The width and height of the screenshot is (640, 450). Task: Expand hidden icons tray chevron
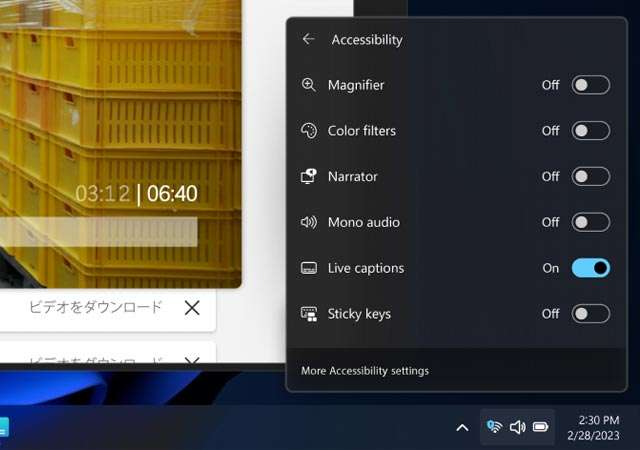coord(462,428)
